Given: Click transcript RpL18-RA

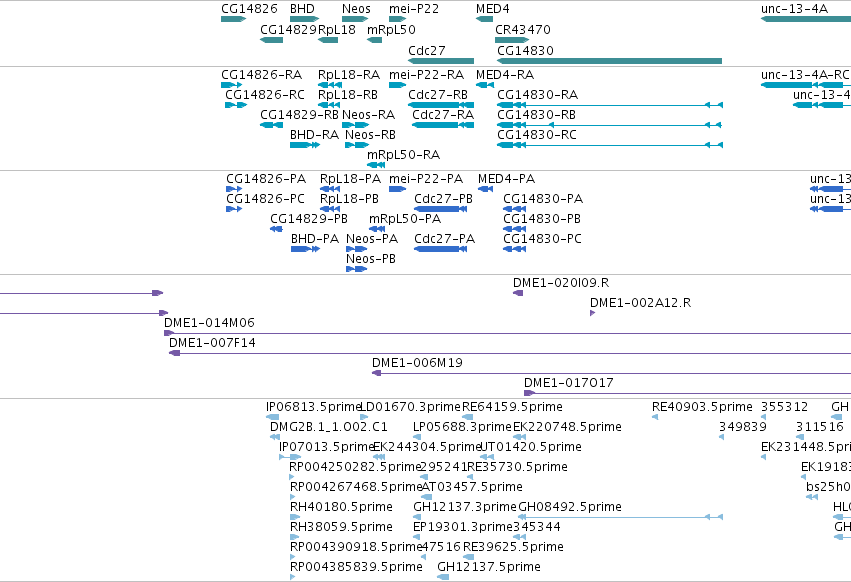Looking at the screenshot, I should pos(330,85).
